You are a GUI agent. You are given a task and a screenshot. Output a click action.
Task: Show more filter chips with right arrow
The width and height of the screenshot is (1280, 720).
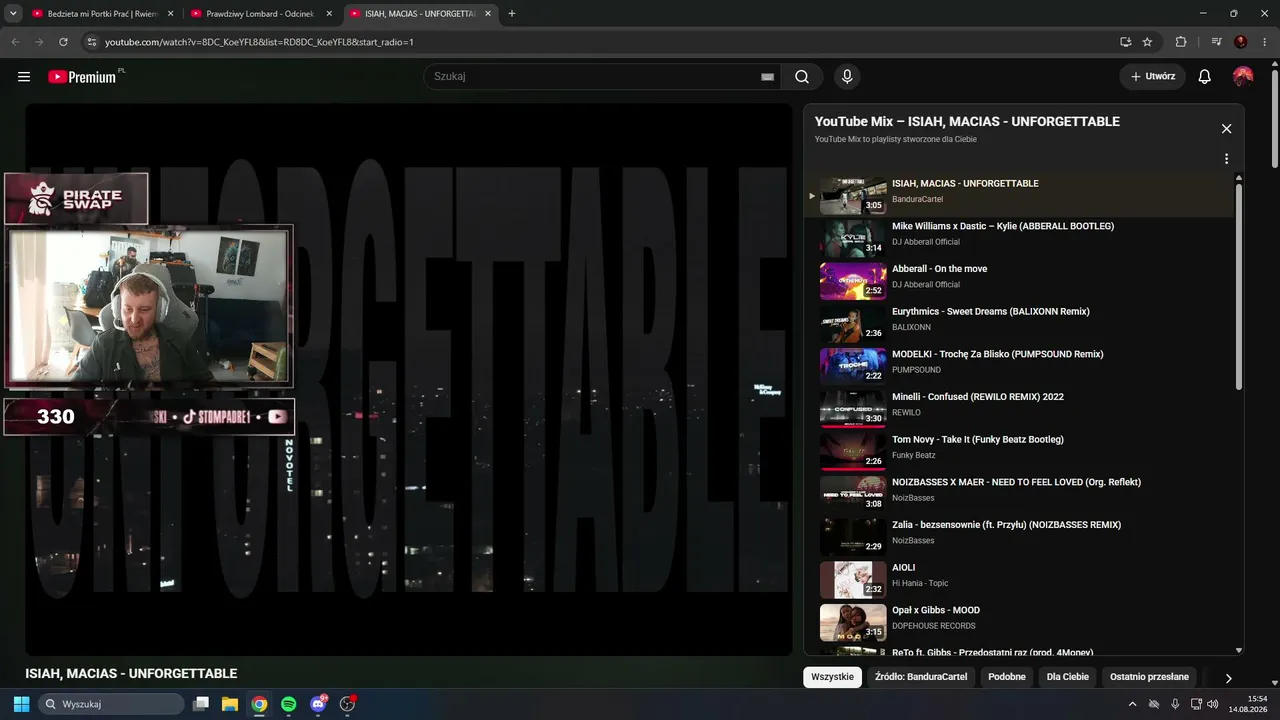pos(1229,678)
